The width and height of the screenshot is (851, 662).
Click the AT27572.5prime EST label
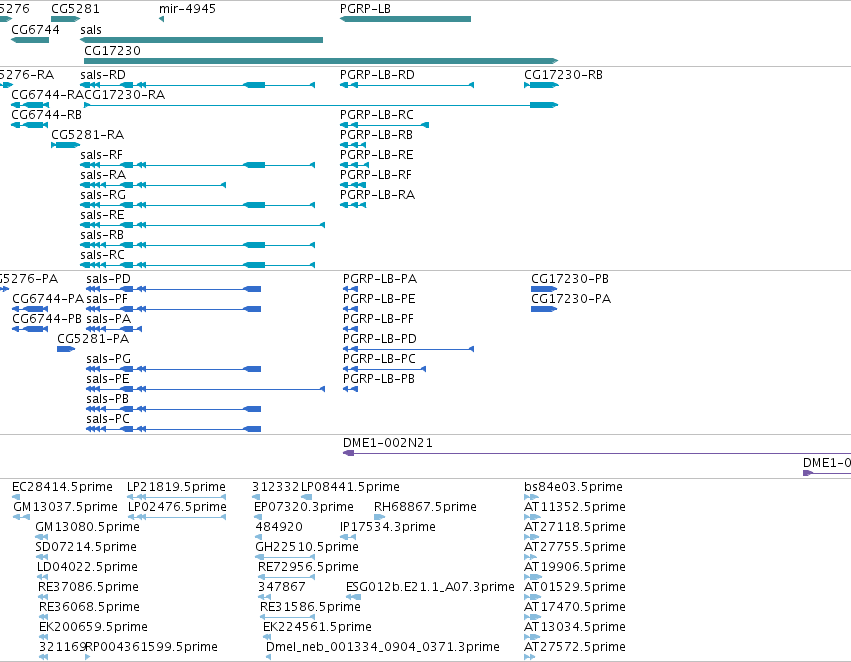pyautogui.click(x=575, y=647)
